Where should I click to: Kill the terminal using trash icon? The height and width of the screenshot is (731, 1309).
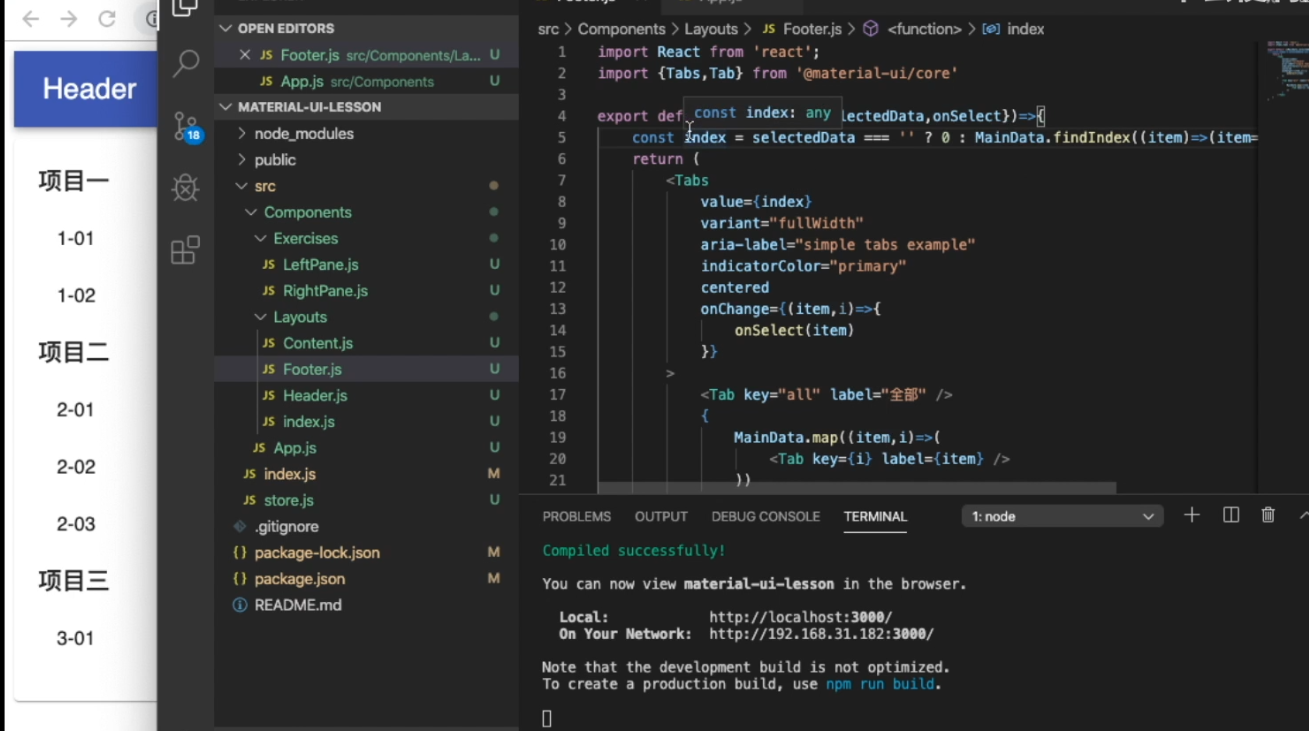tap(1268, 515)
